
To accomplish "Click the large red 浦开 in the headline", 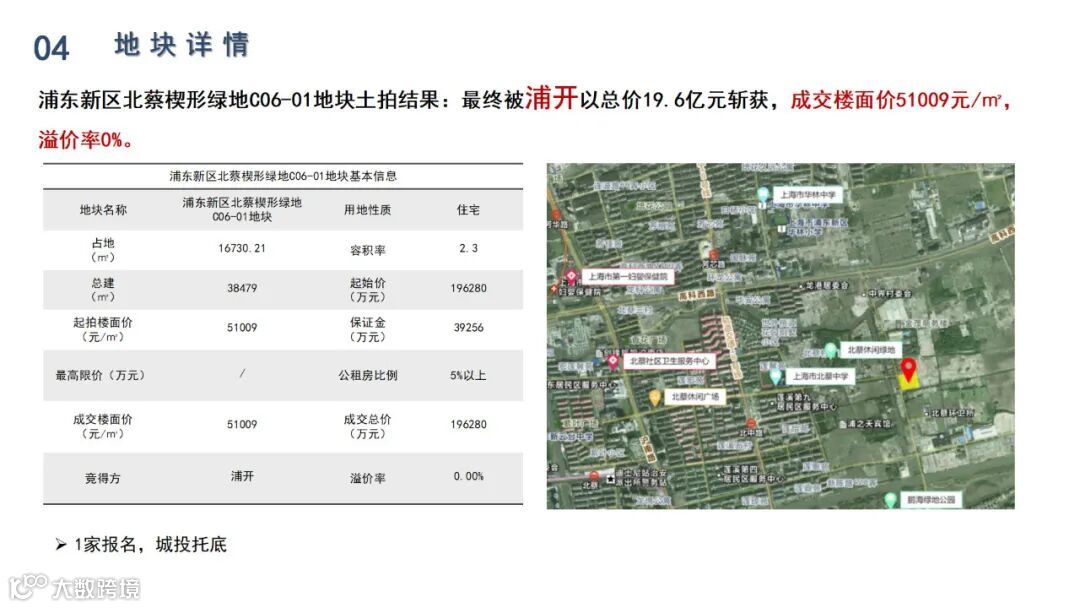I will [551, 98].
